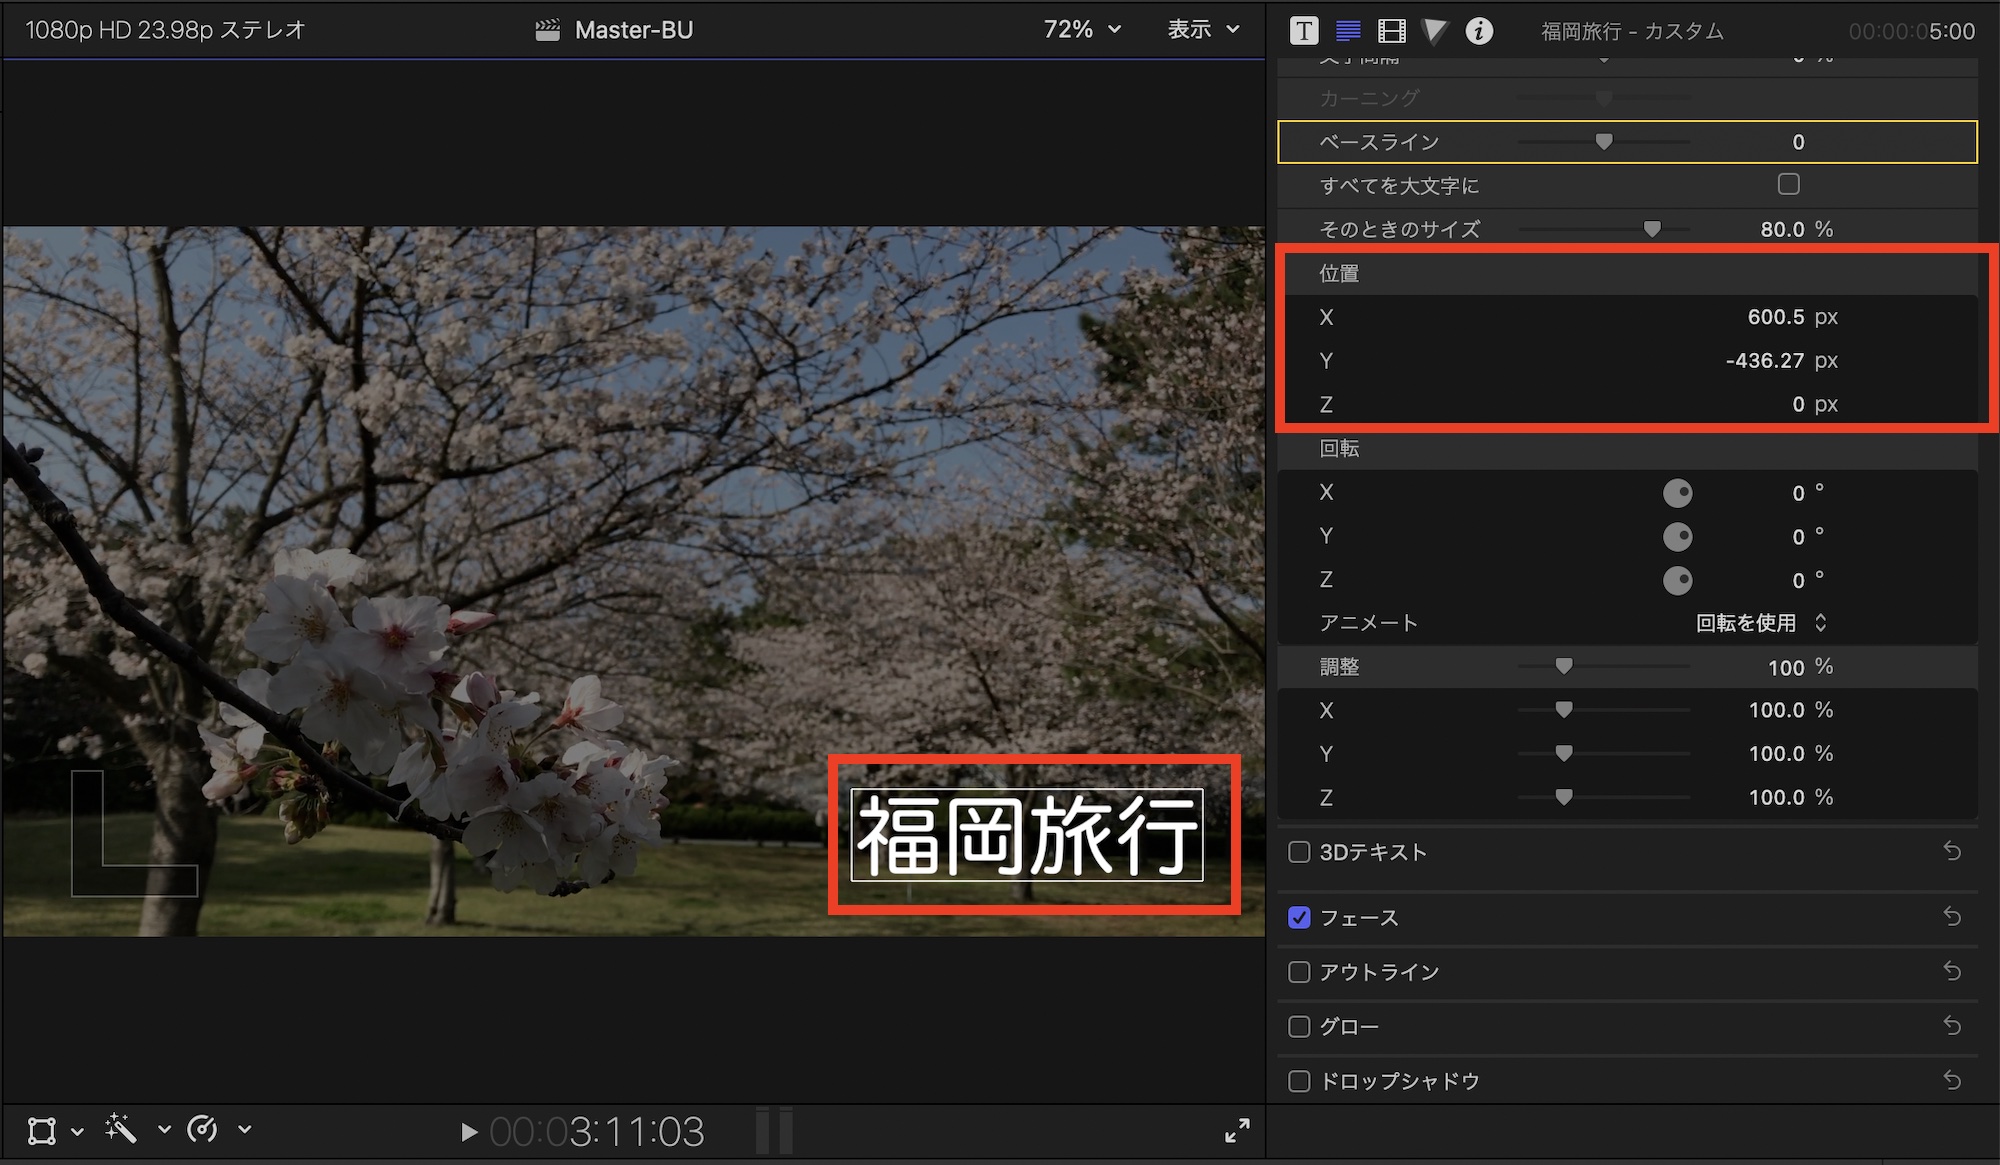Reset the アウトライン section with arrow
The width and height of the screenshot is (2000, 1165).
pos(1952,971)
